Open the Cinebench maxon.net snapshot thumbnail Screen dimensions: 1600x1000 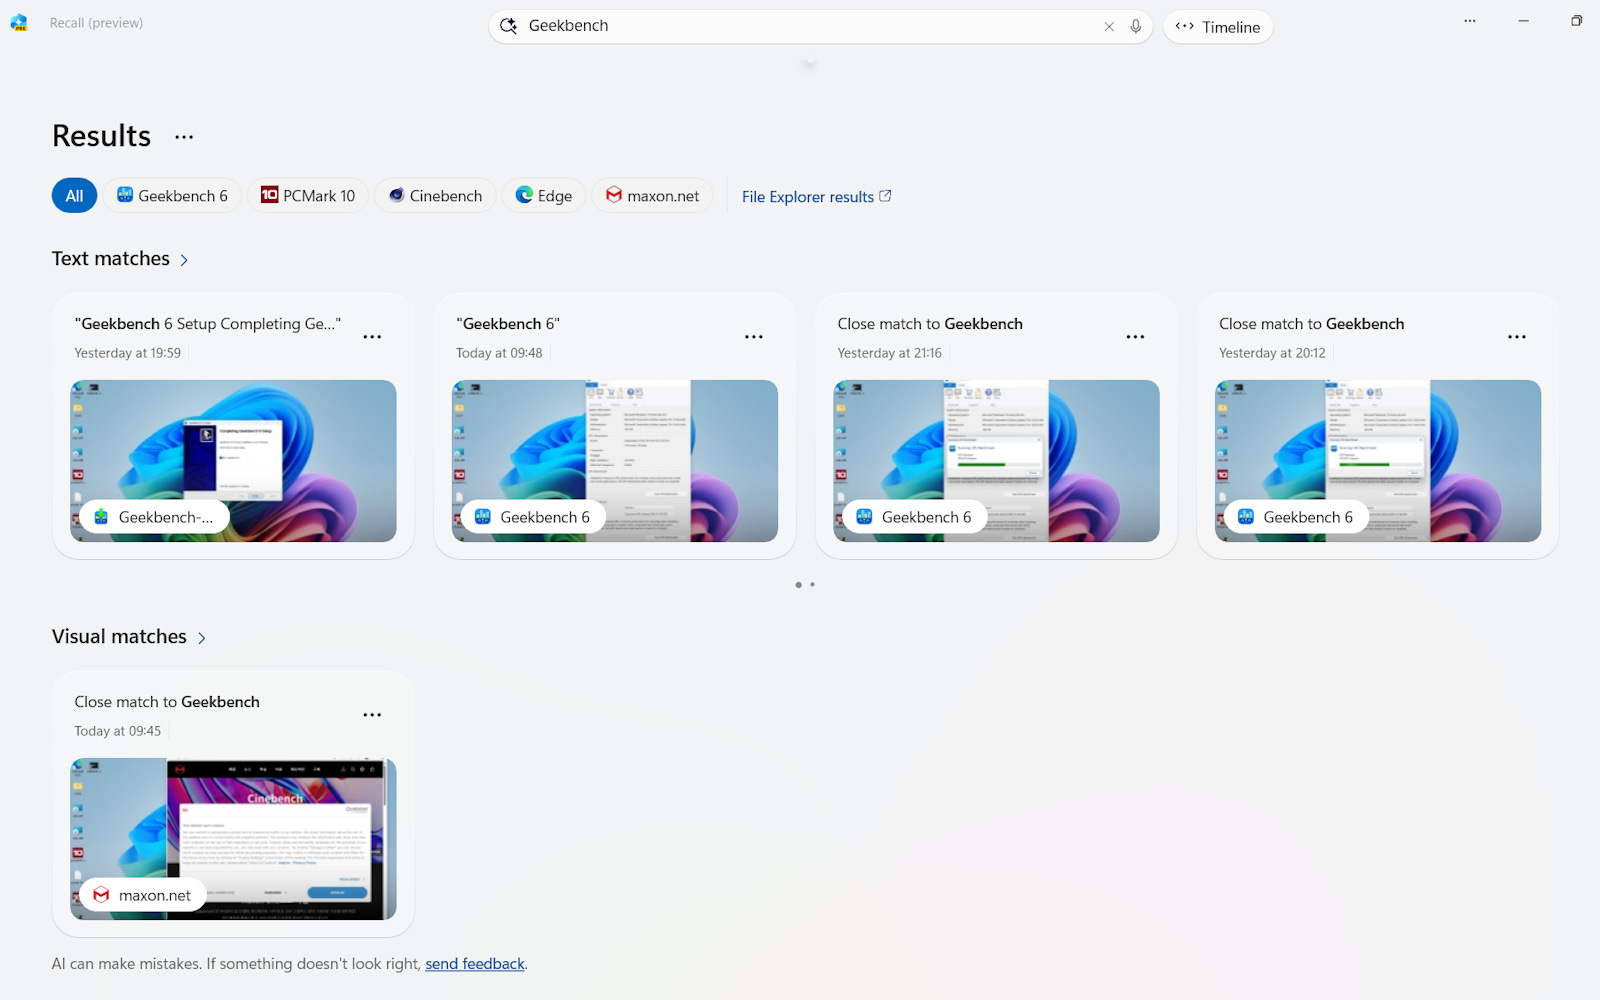(233, 839)
